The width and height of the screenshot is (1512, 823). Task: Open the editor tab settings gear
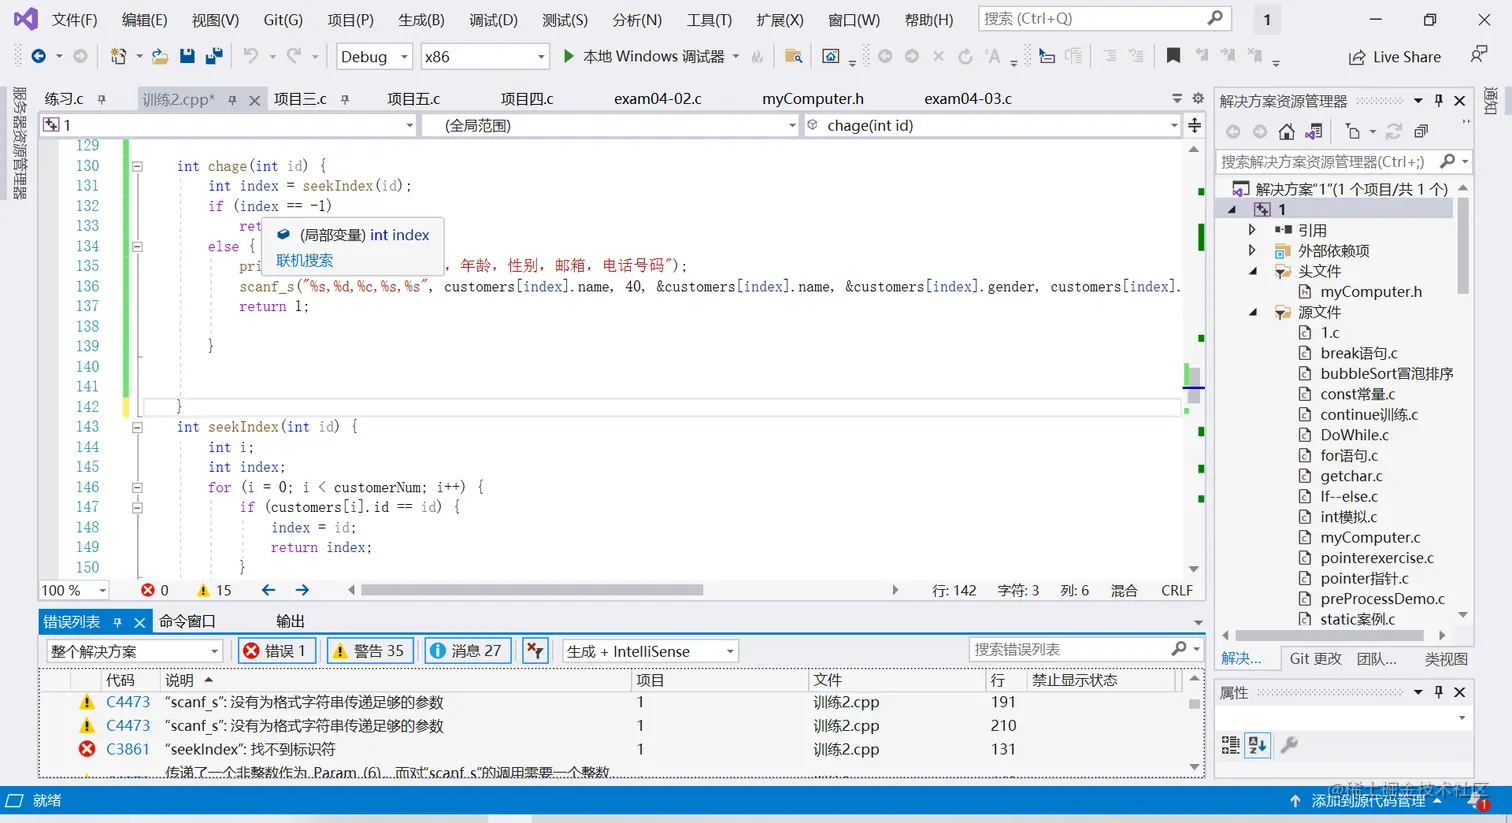point(1198,98)
